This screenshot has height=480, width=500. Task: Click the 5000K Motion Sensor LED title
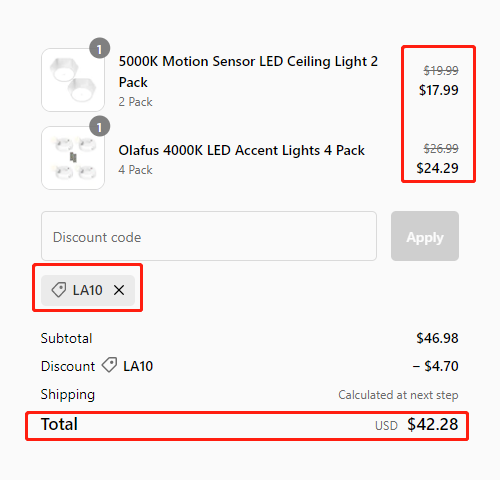pos(248,72)
